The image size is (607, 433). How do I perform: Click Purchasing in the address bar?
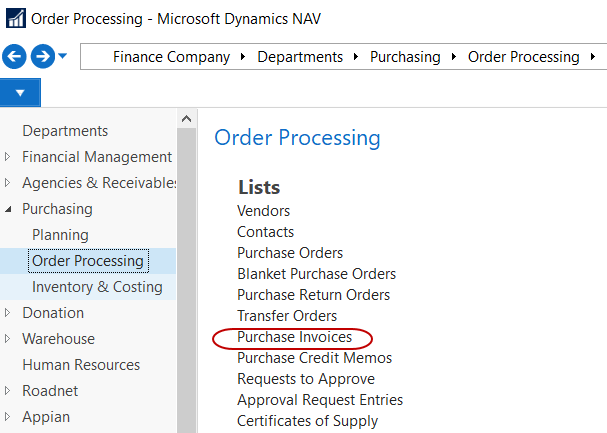[x=405, y=57]
